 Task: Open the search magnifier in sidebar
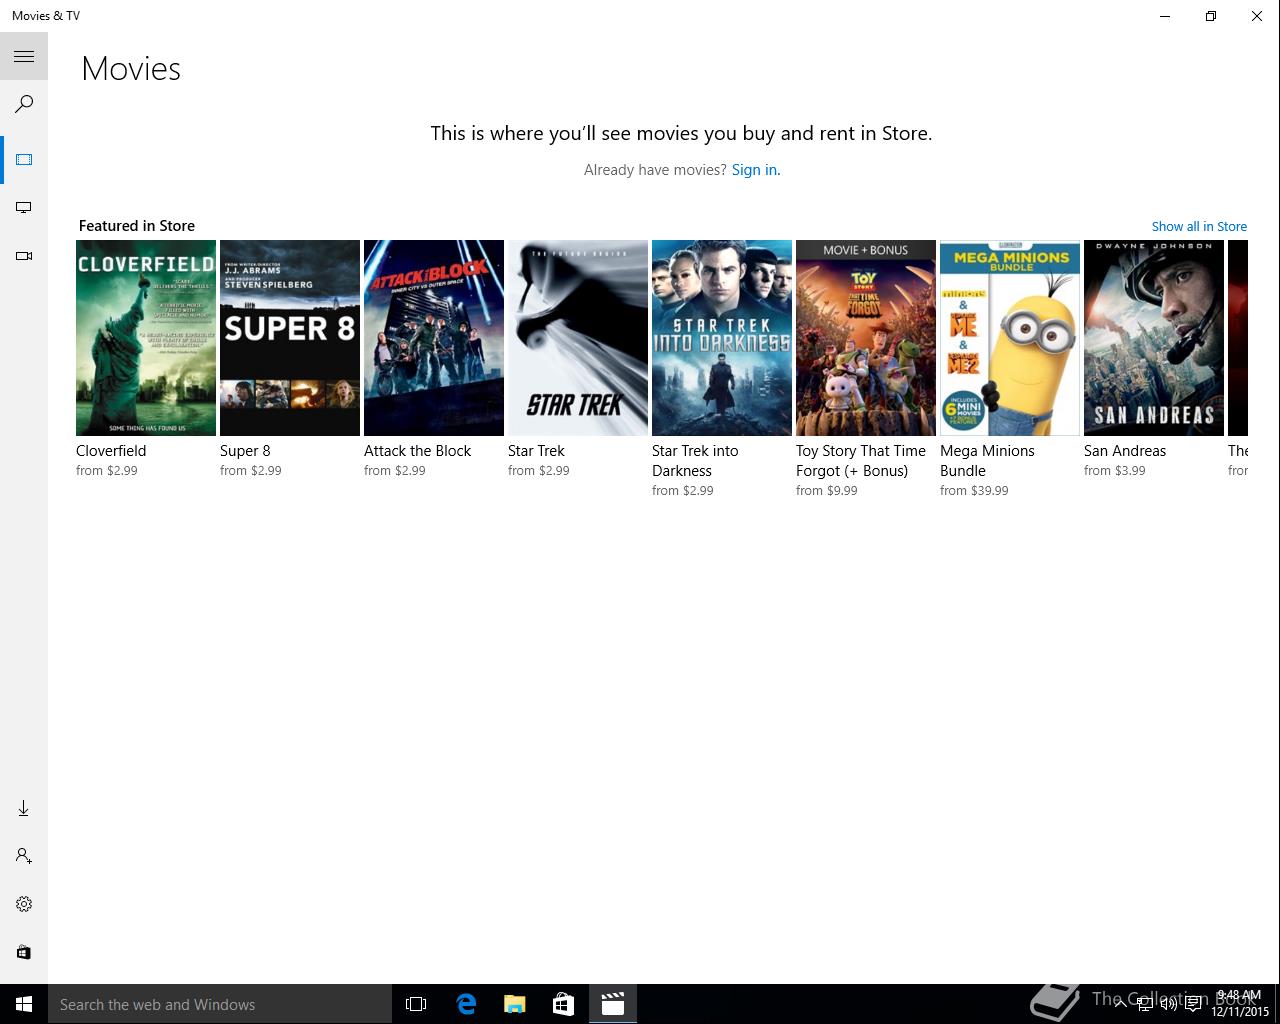coord(24,104)
